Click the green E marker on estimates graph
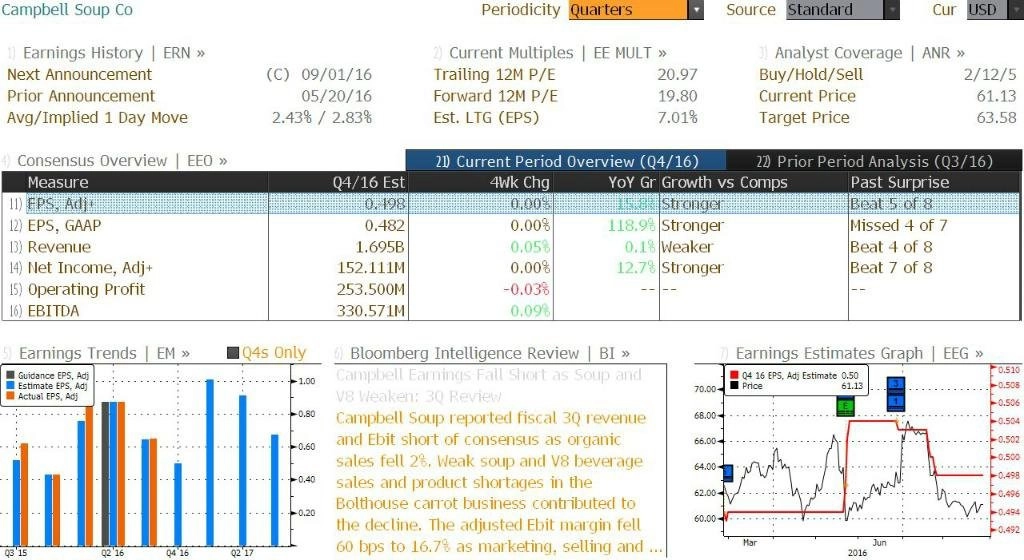1024x560 pixels. coord(845,407)
